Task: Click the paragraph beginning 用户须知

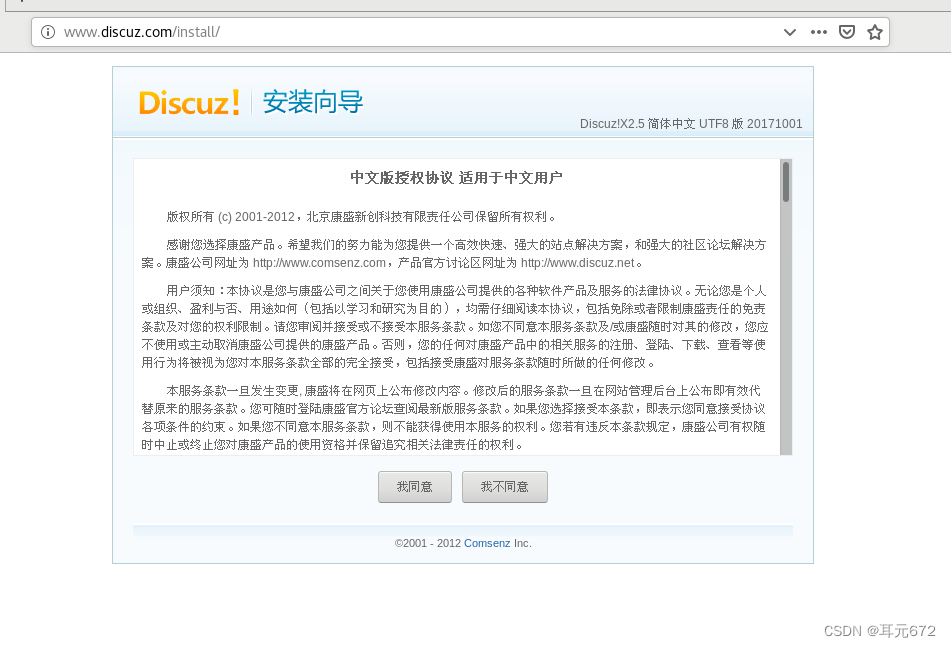Action: coord(455,327)
